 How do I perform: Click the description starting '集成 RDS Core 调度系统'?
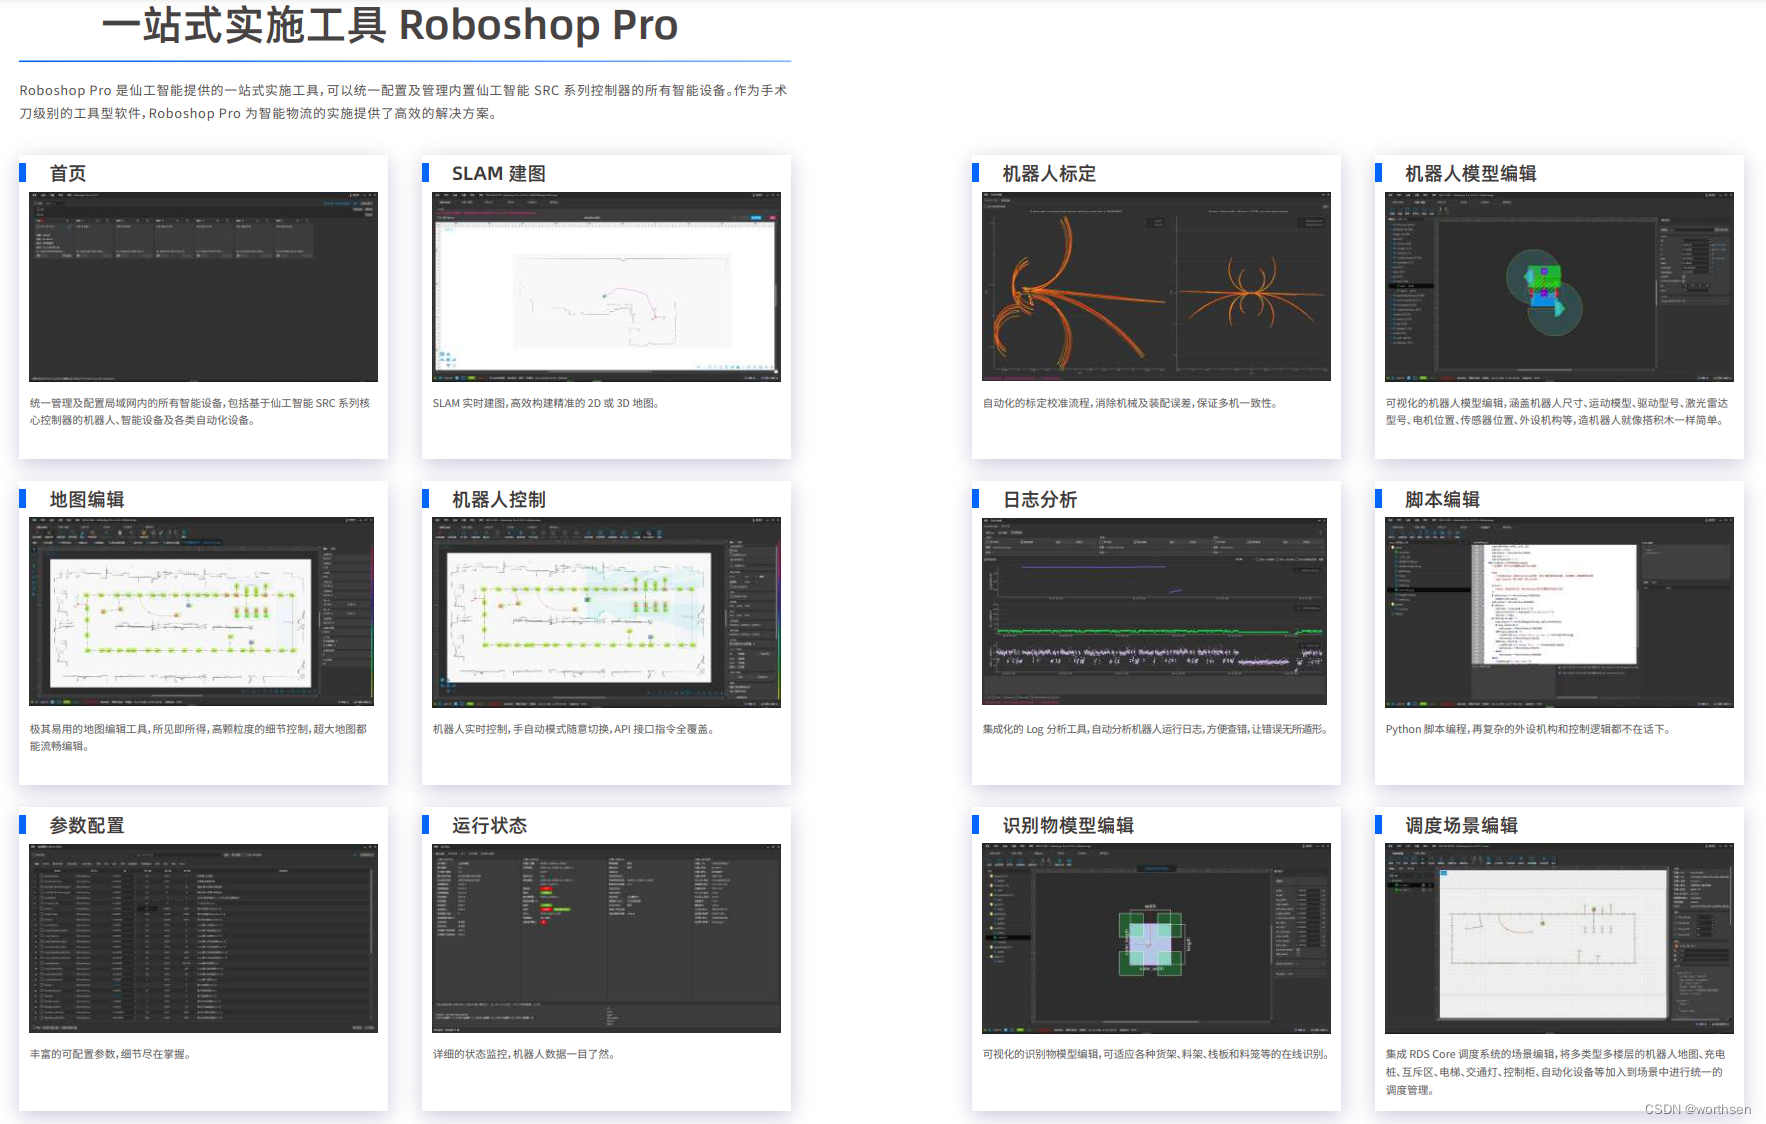point(1555,1072)
